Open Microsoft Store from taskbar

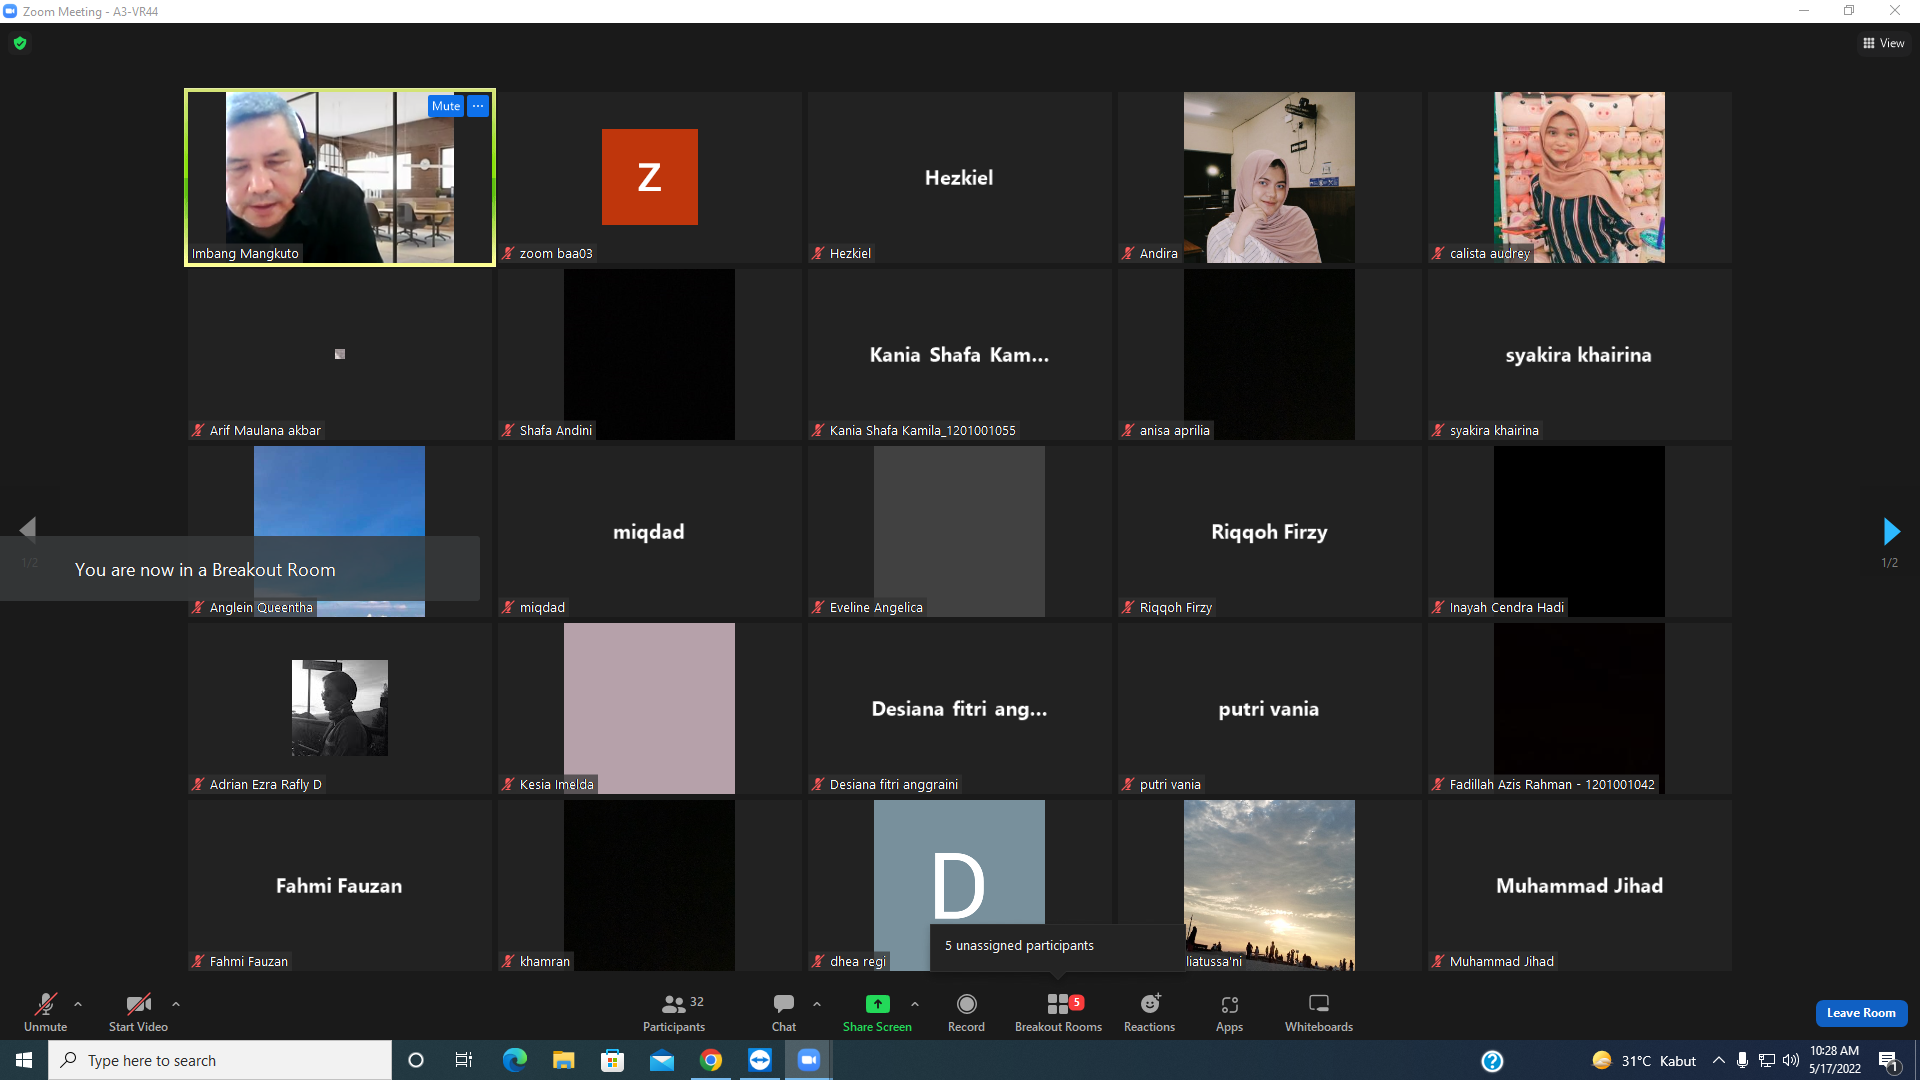click(x=612, y=1060)
